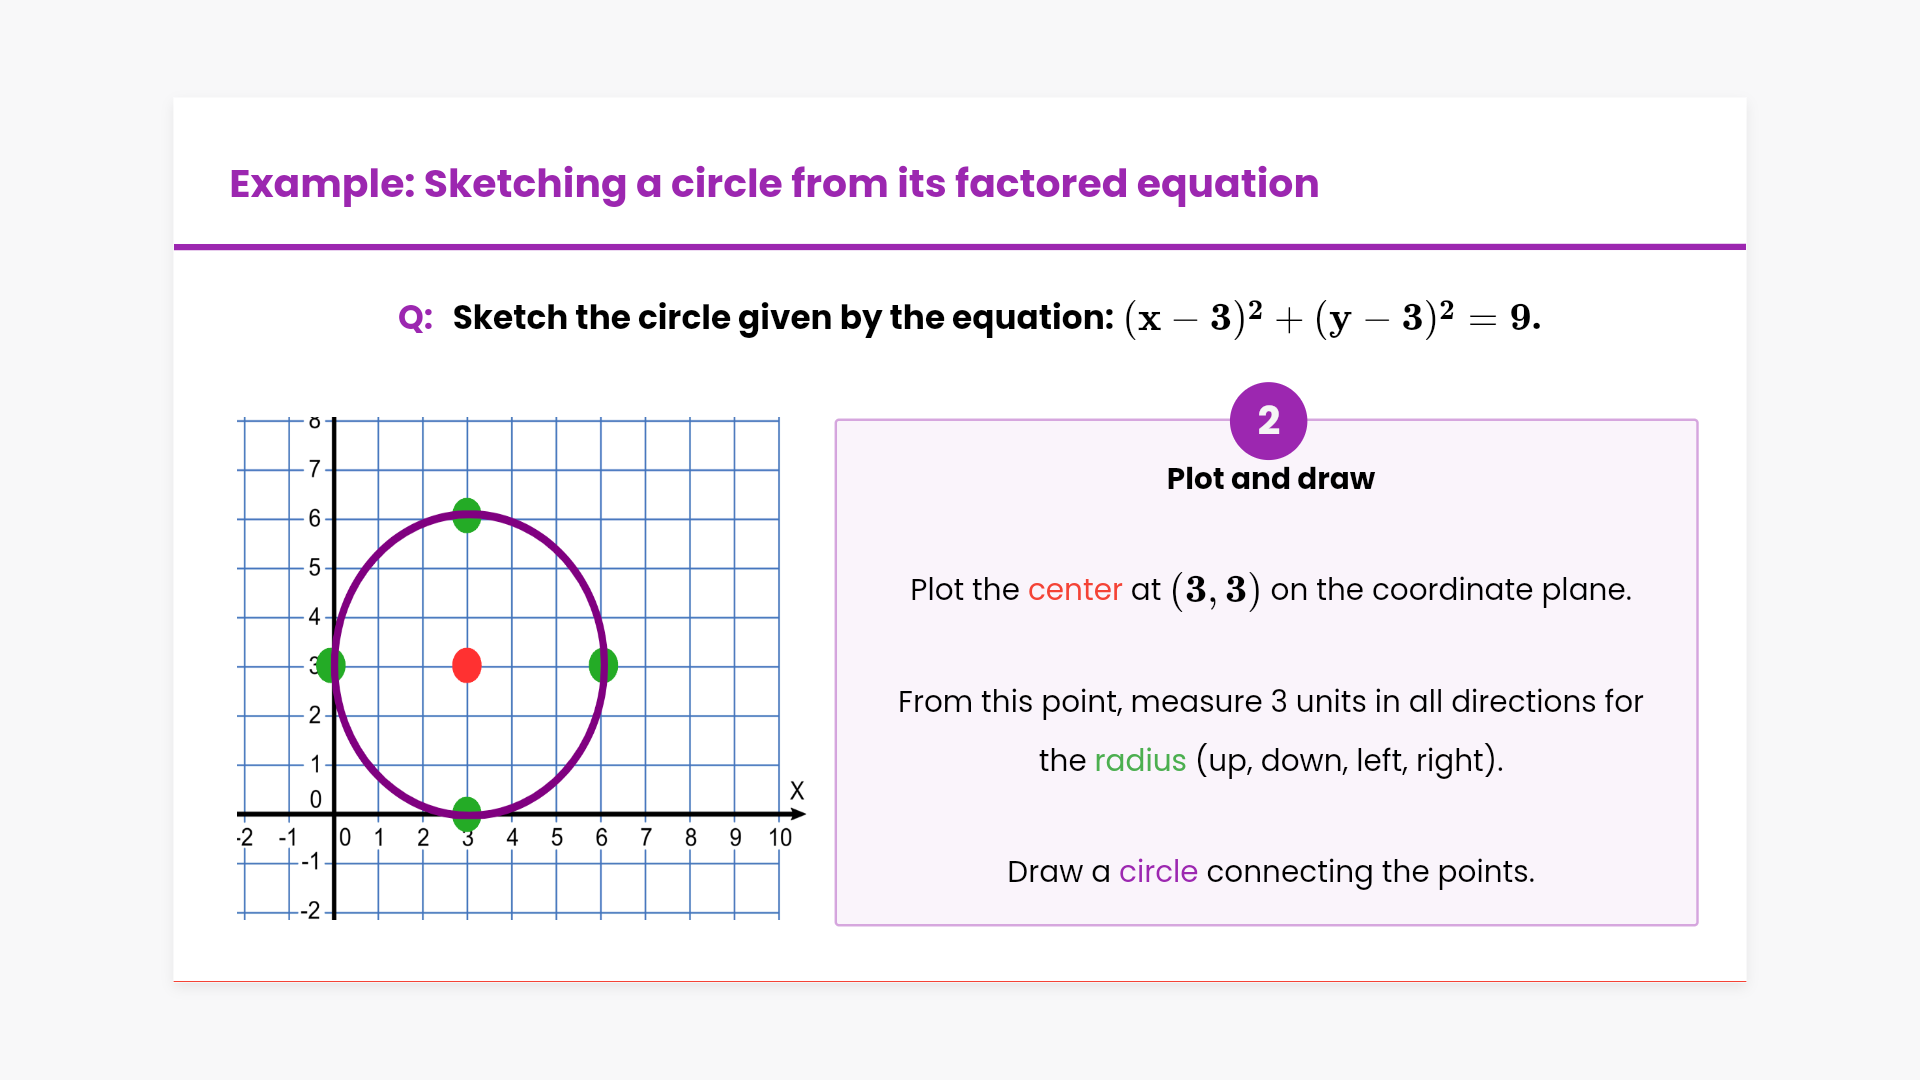
Task: Click the X axis label
Action: coord(797,791)
